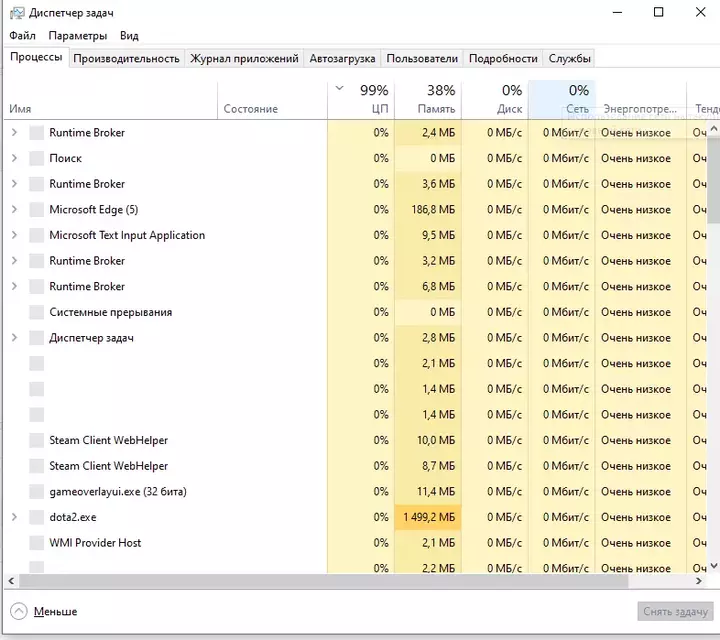This screenshot has height=640, width=720.
Task: Sort by the Состояние column header
Action: pos(272,100)
